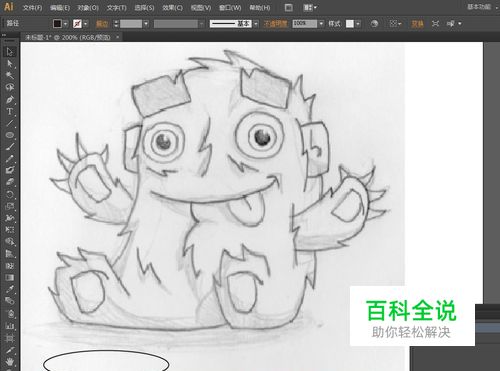The width and height of the screenshot is (500, 371).
Task: Select the Type tool
Action: pyautogui.click(x=10, y=111)
